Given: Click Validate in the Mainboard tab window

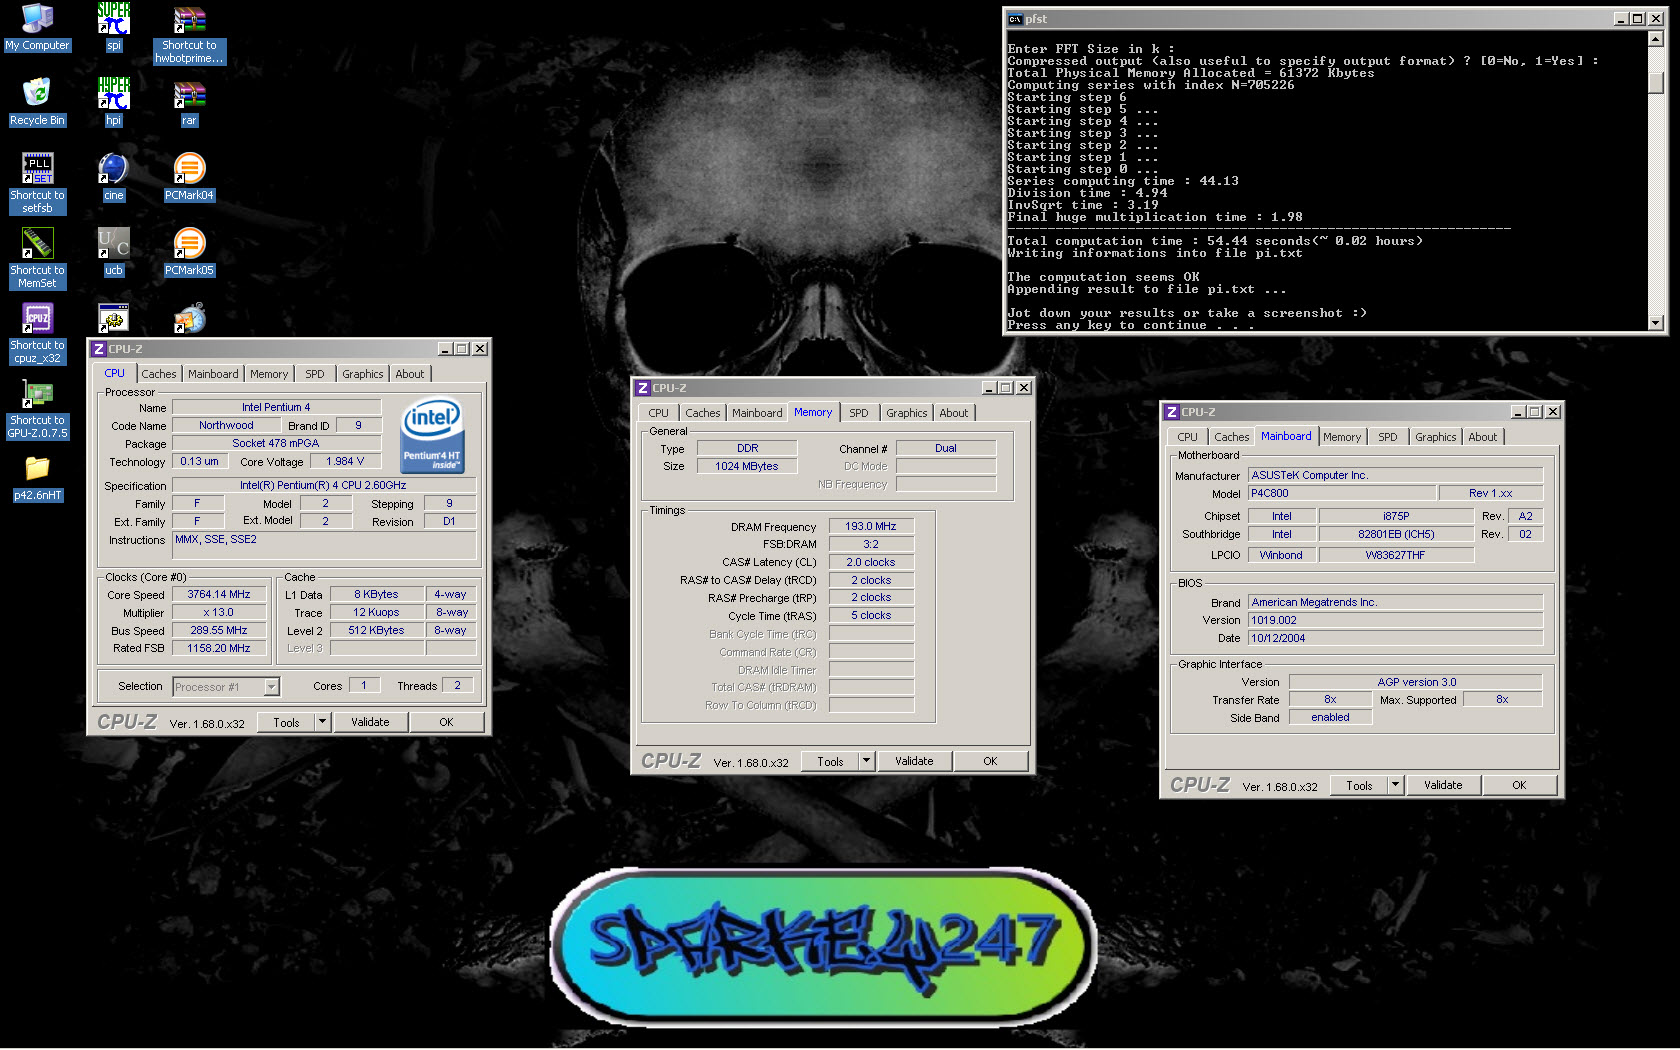Looking at the screenshot, I should pyautogui.click(x=1443, y=785).
